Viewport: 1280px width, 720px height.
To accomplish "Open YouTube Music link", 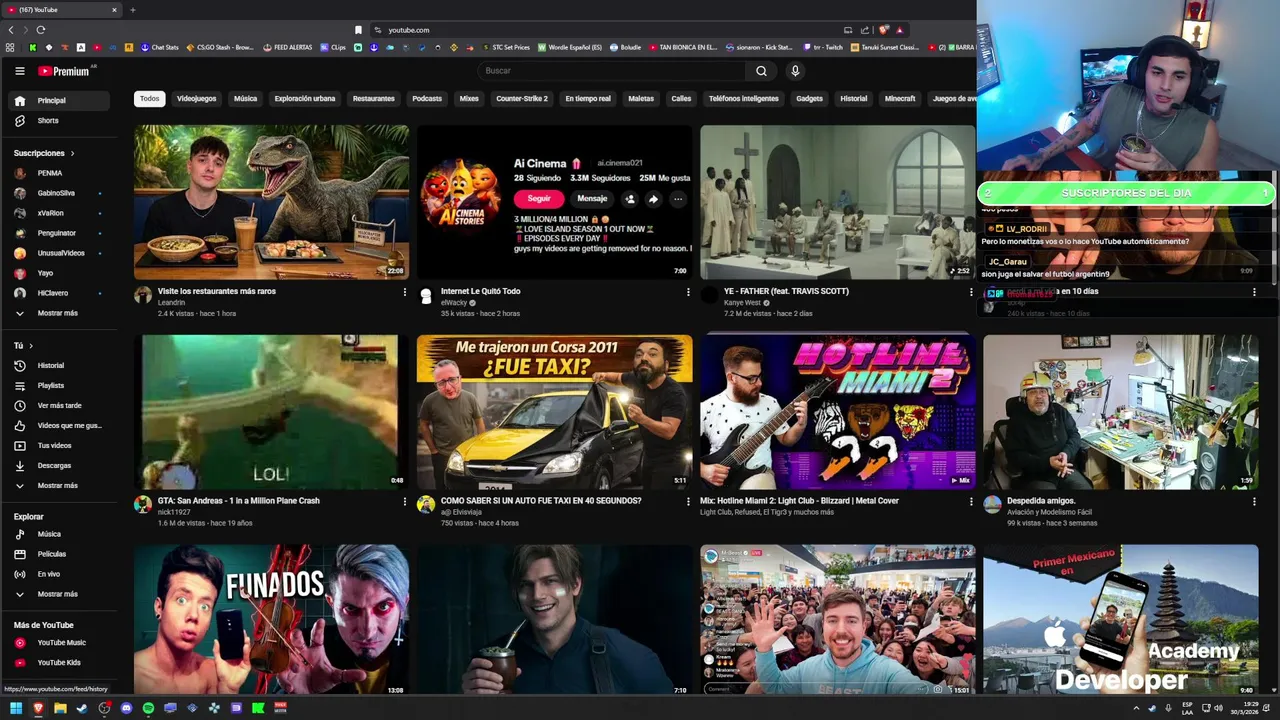I will (x=61, y=642).
